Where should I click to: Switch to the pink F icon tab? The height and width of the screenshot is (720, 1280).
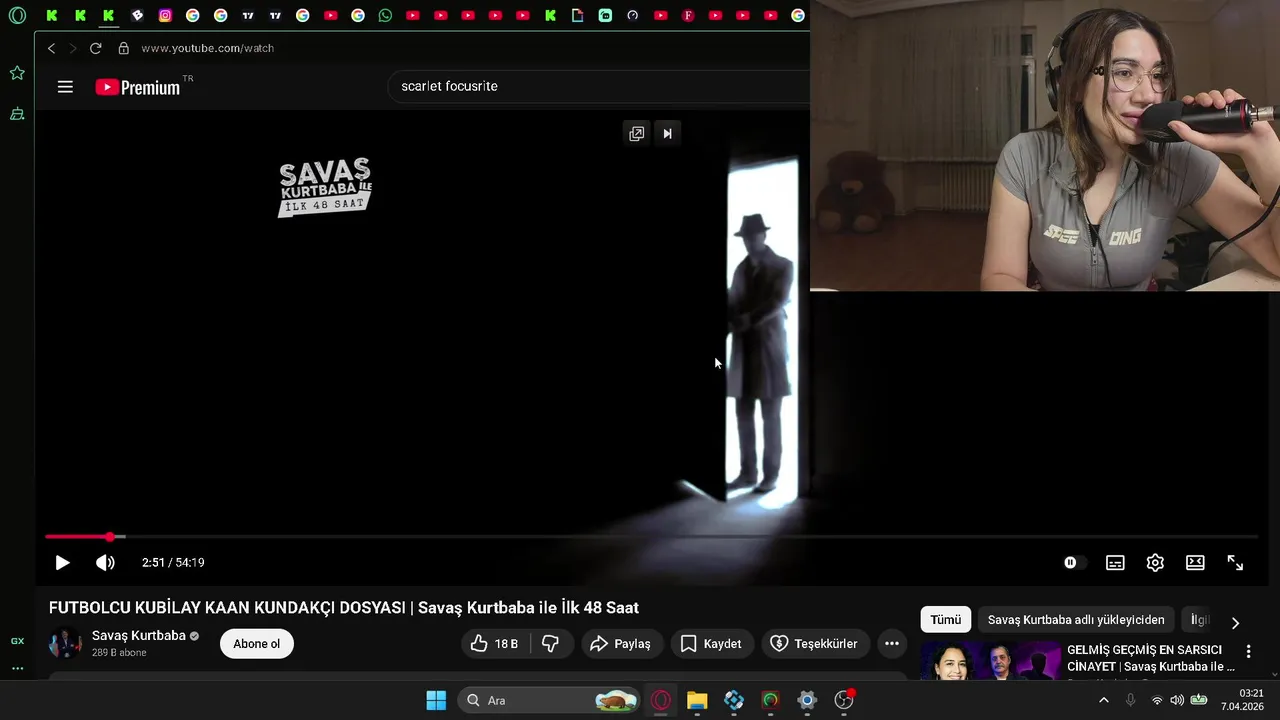[688, 15]
